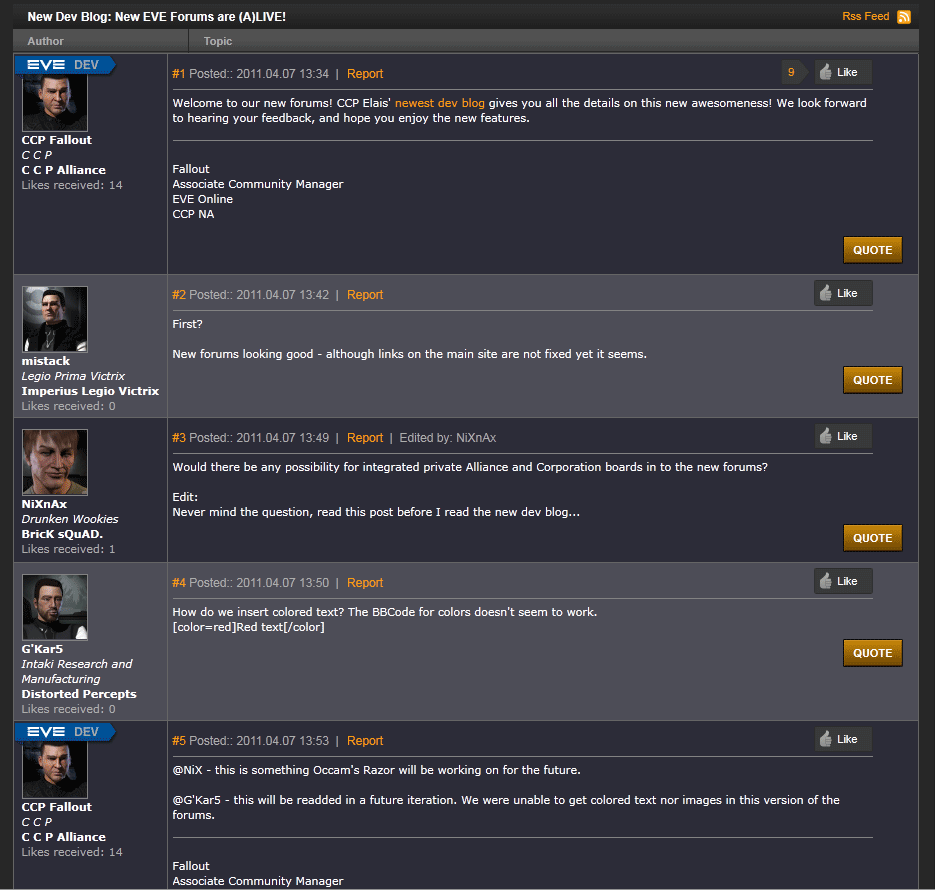Like post #4 by G'Kar5
This screenshot has width=935, height=890.
pos(843,581)
